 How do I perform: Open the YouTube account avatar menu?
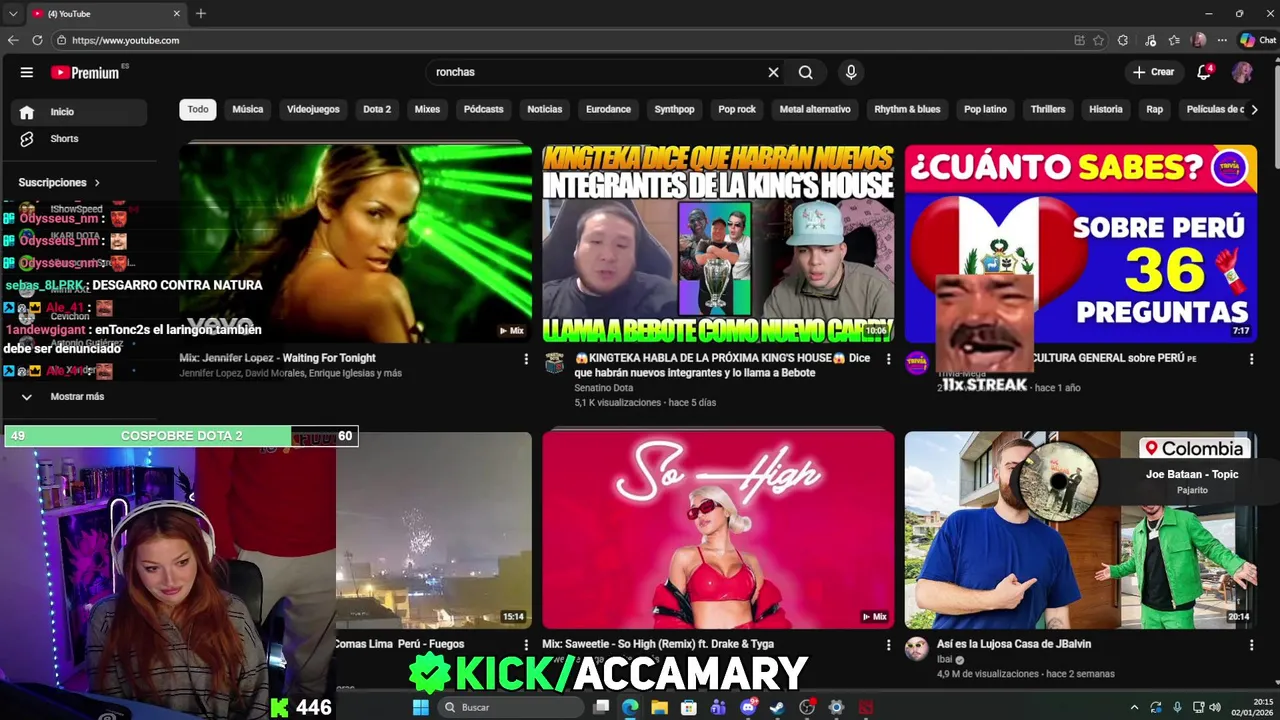pyautogui.click(x=1242, y=72)
